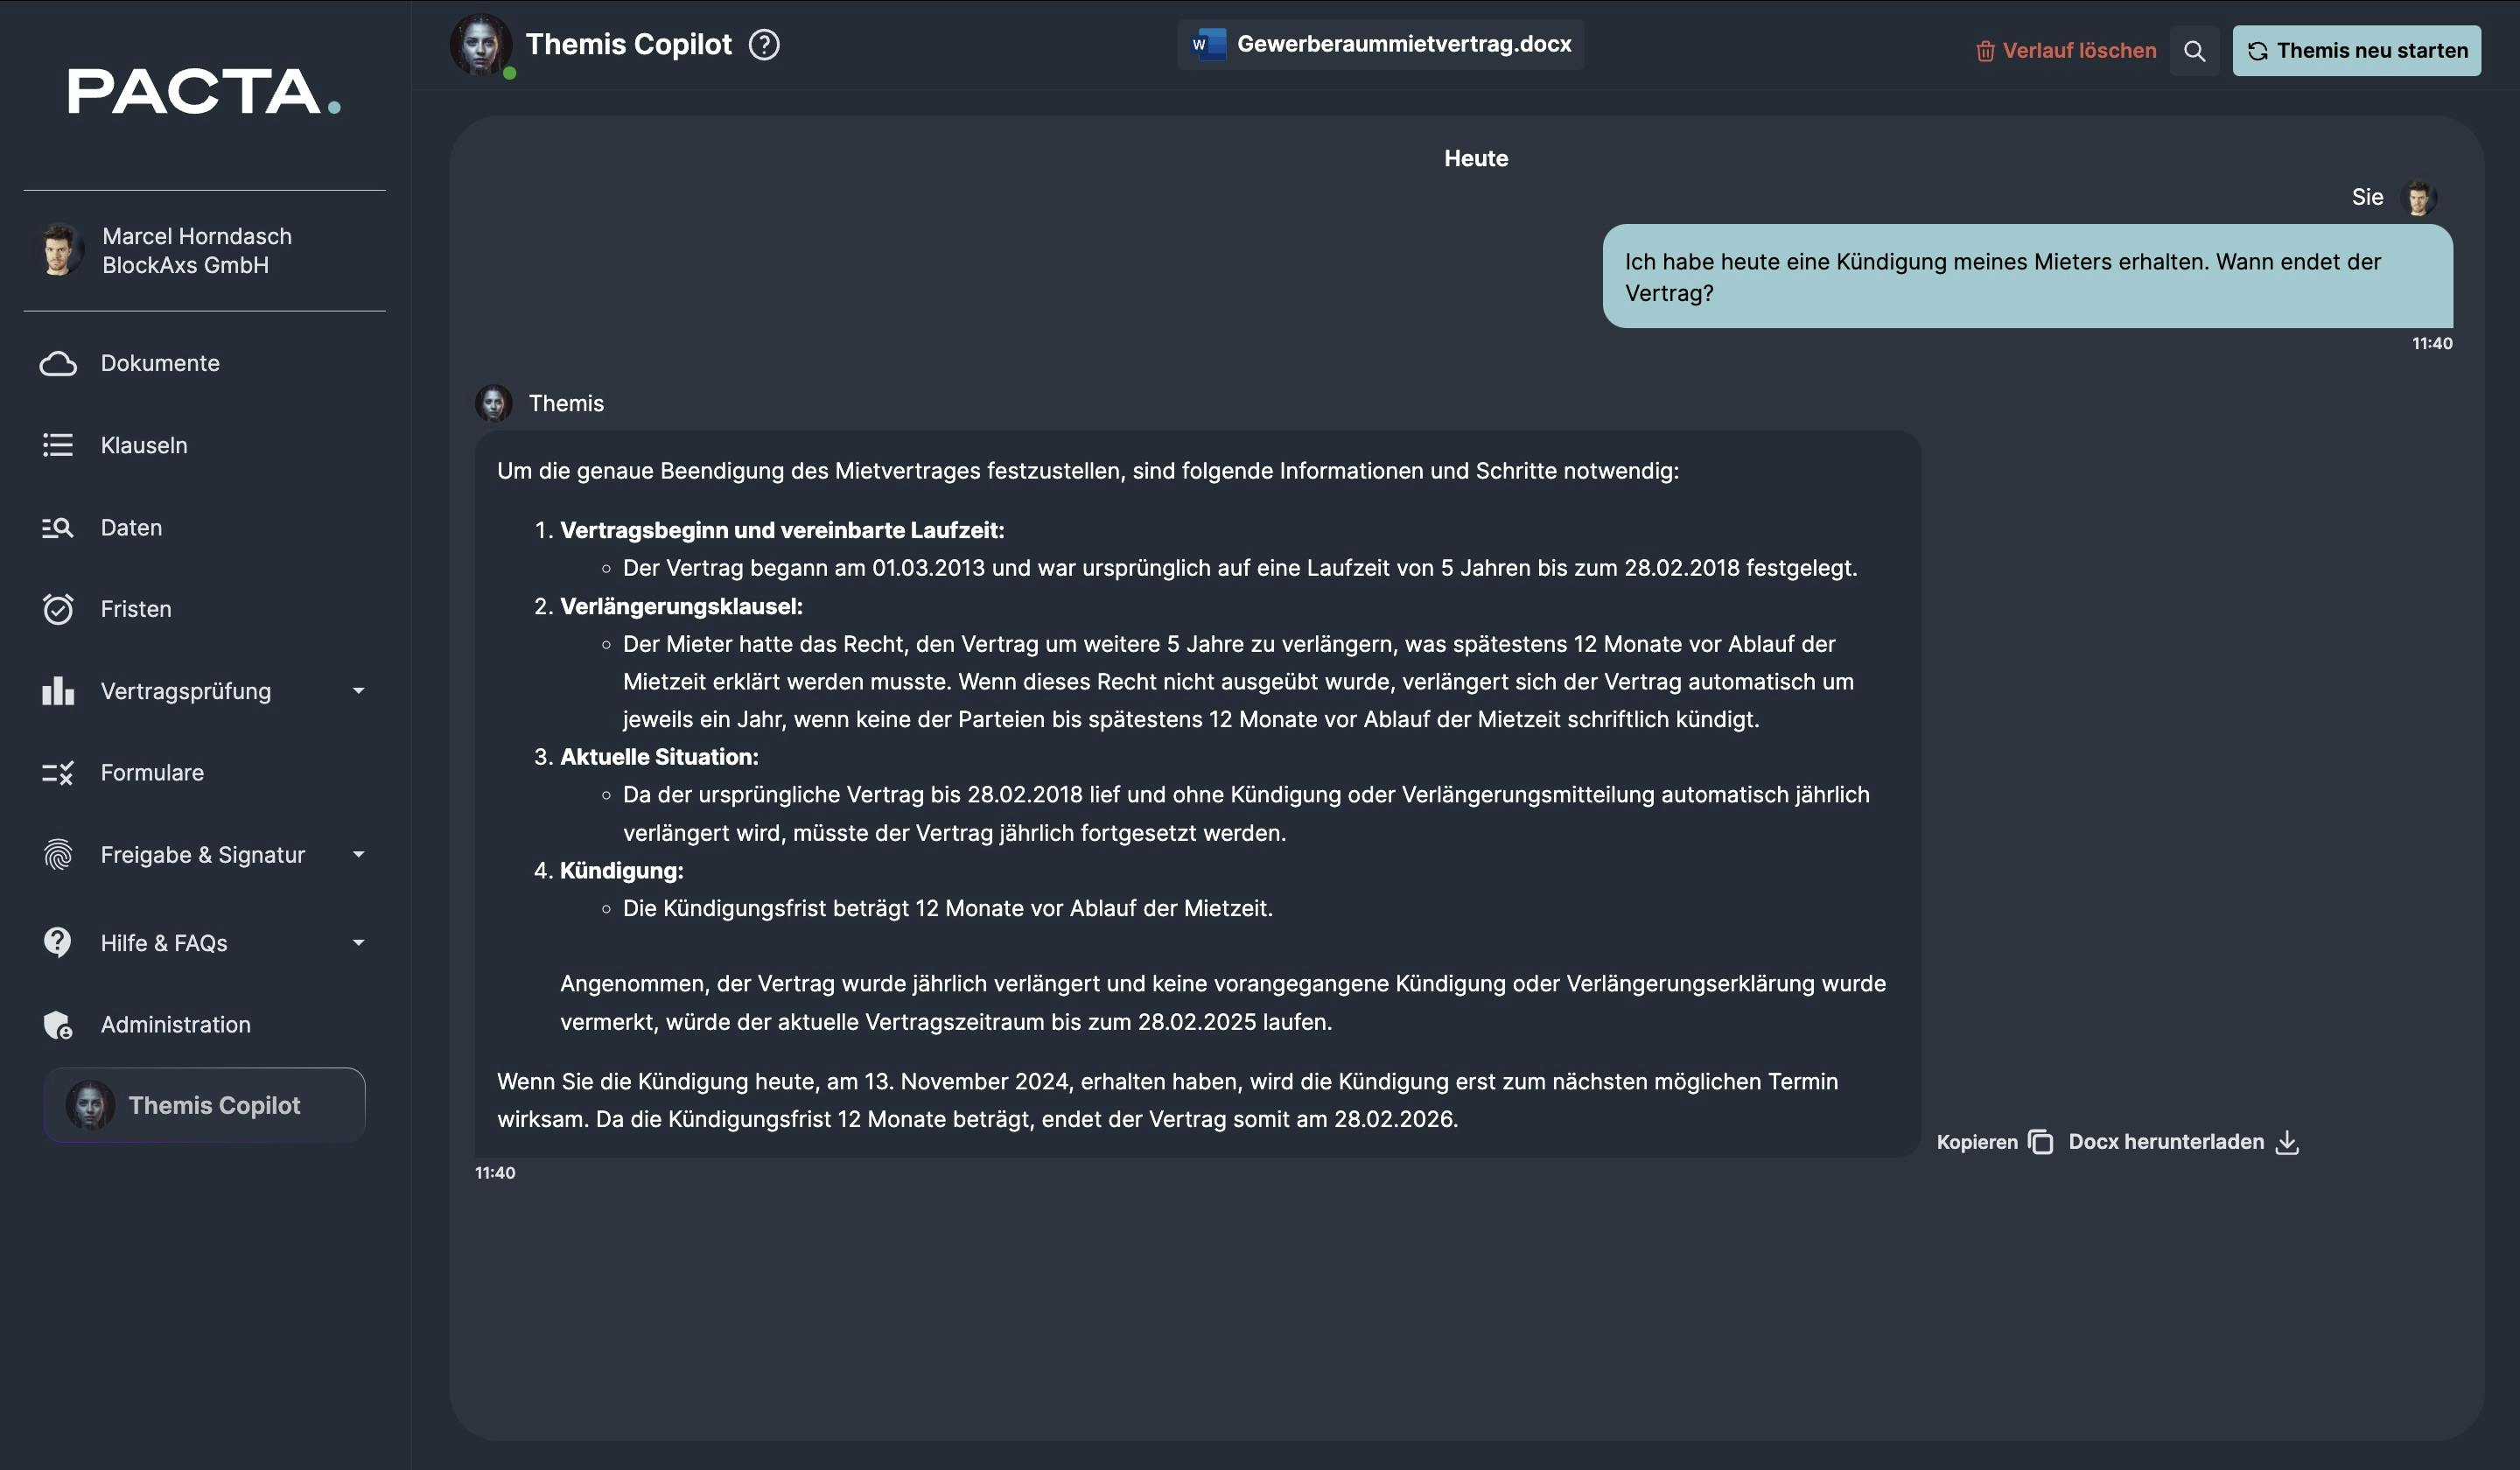The image size is (2520, 1470).
Task: Select the Klauseln list icon
Action: [x=58, y=445]
